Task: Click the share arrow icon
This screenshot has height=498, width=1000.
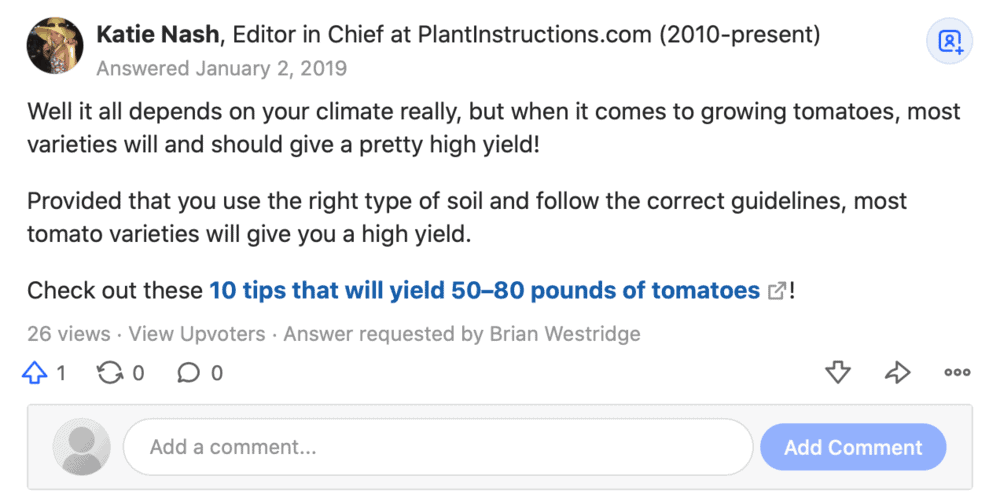Action: pyautogui.click(x=897, y=373)
